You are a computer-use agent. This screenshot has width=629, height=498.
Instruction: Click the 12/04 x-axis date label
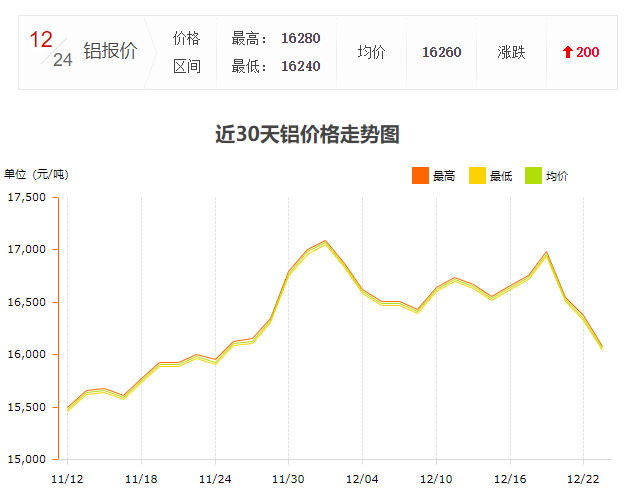[362, 479]
